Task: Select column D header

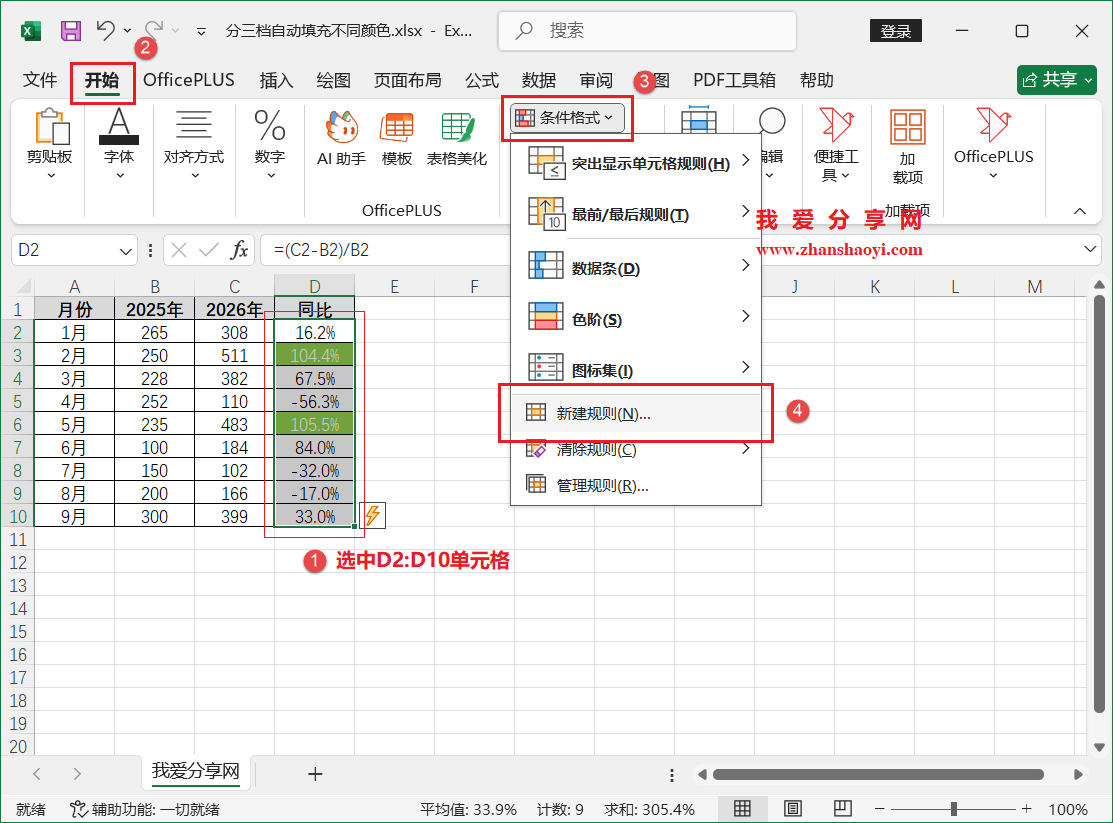Action: click(x=314, y=286)
